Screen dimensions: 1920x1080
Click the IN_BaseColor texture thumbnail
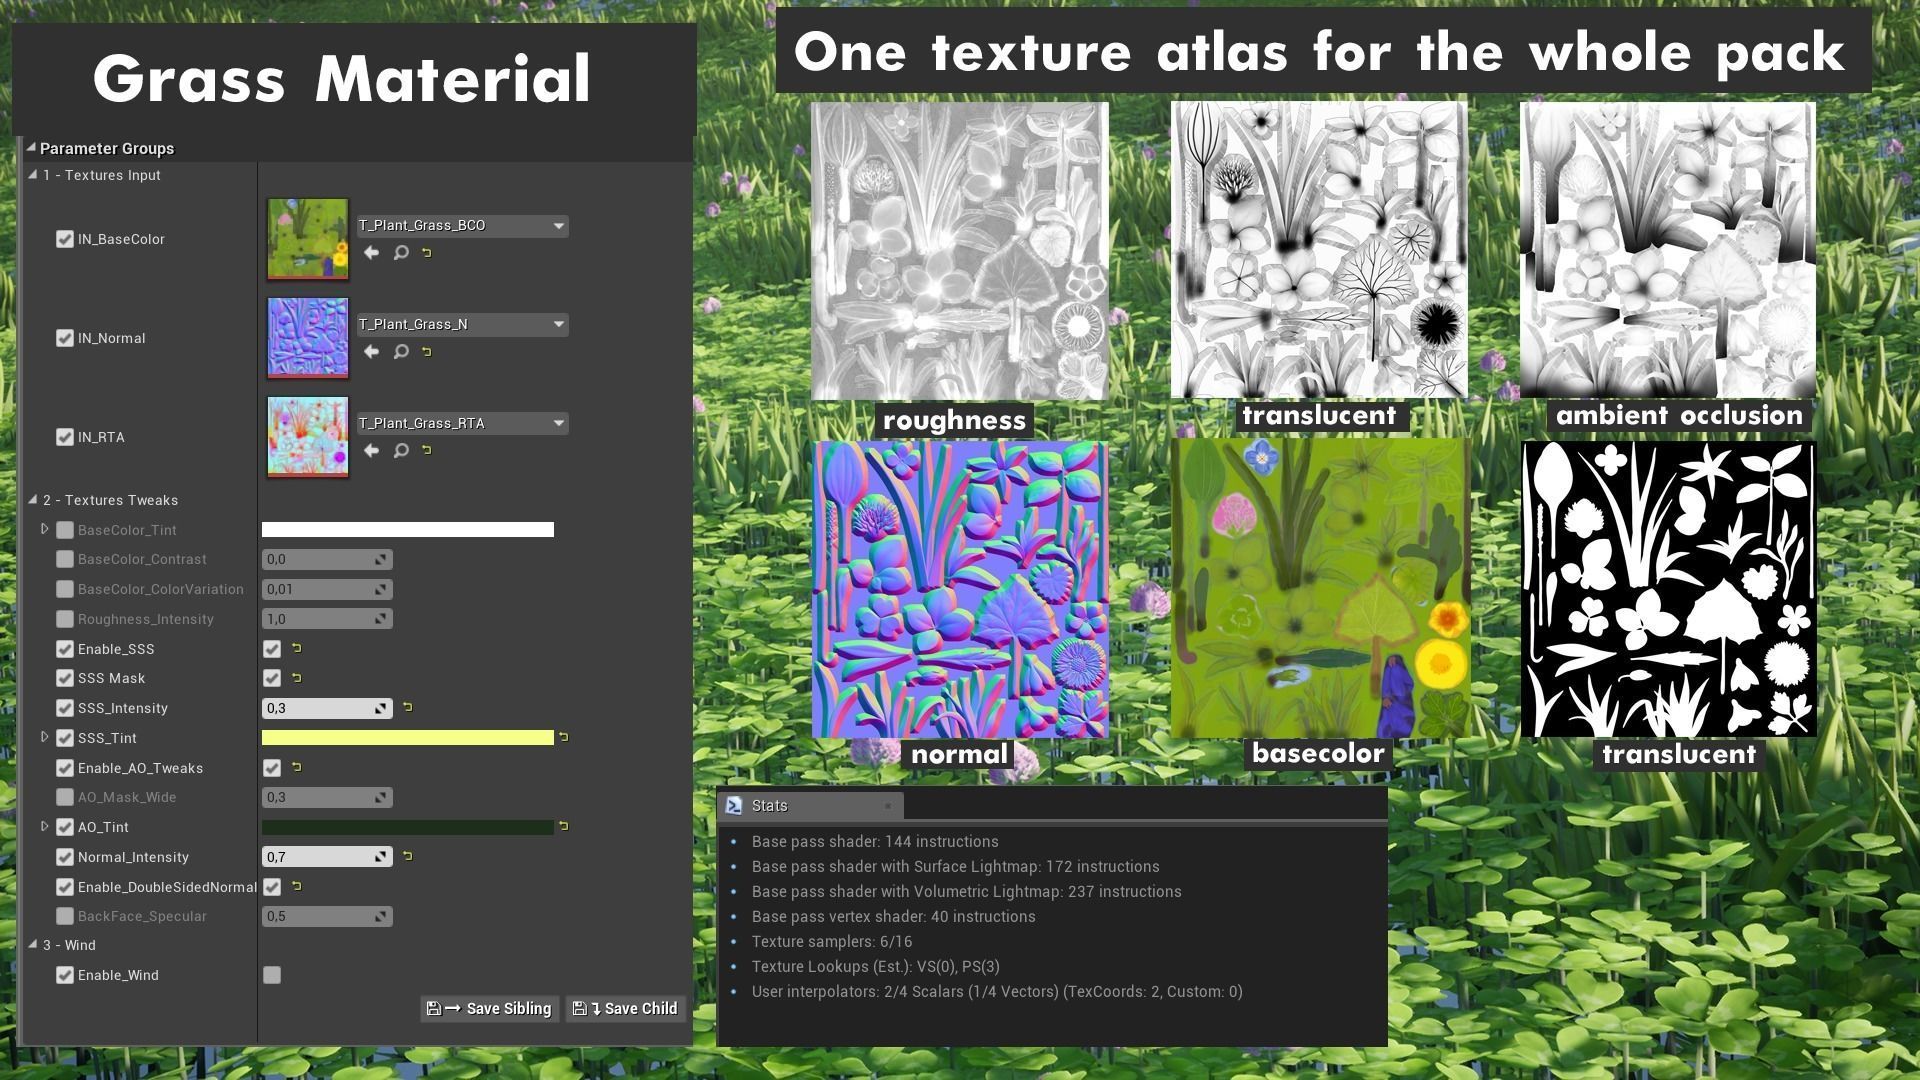pyautogui.click(x=308, y=239)
